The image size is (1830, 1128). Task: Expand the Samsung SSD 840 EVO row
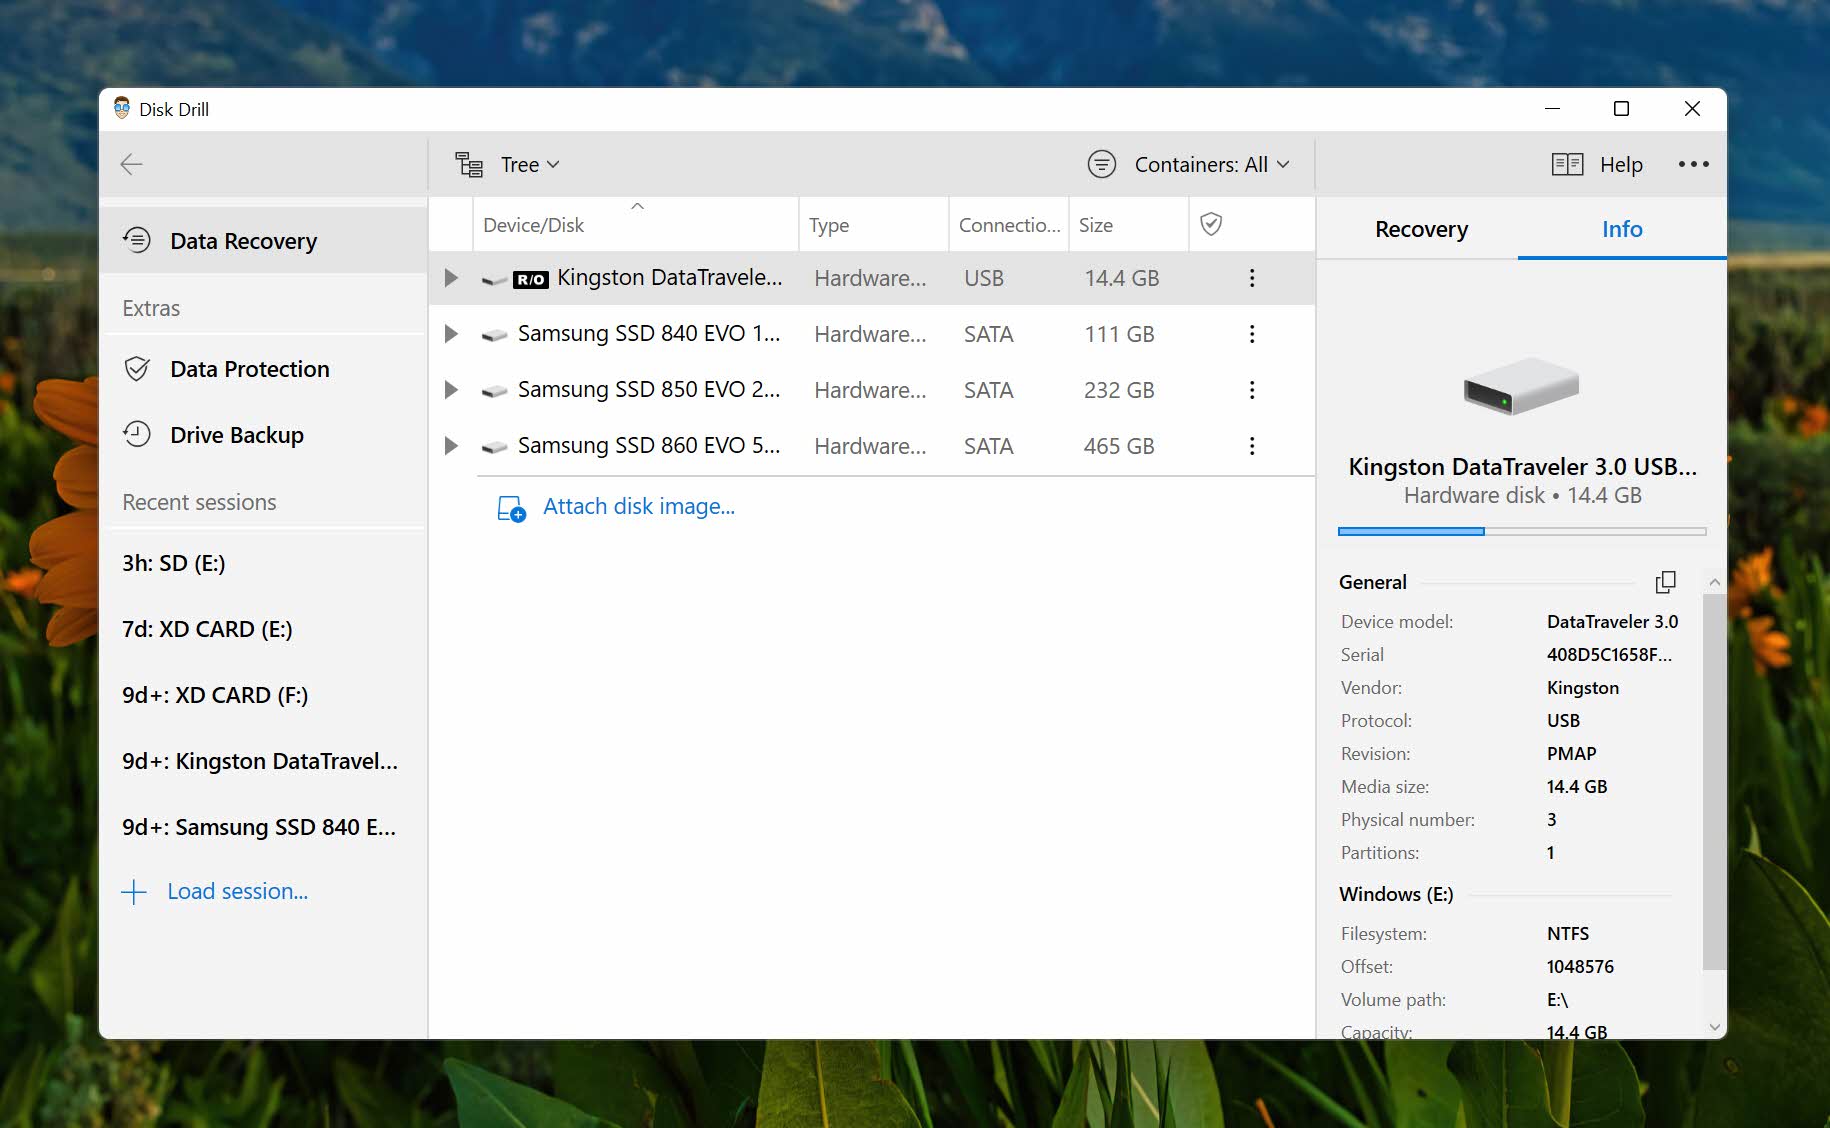(x=451, y=334)
